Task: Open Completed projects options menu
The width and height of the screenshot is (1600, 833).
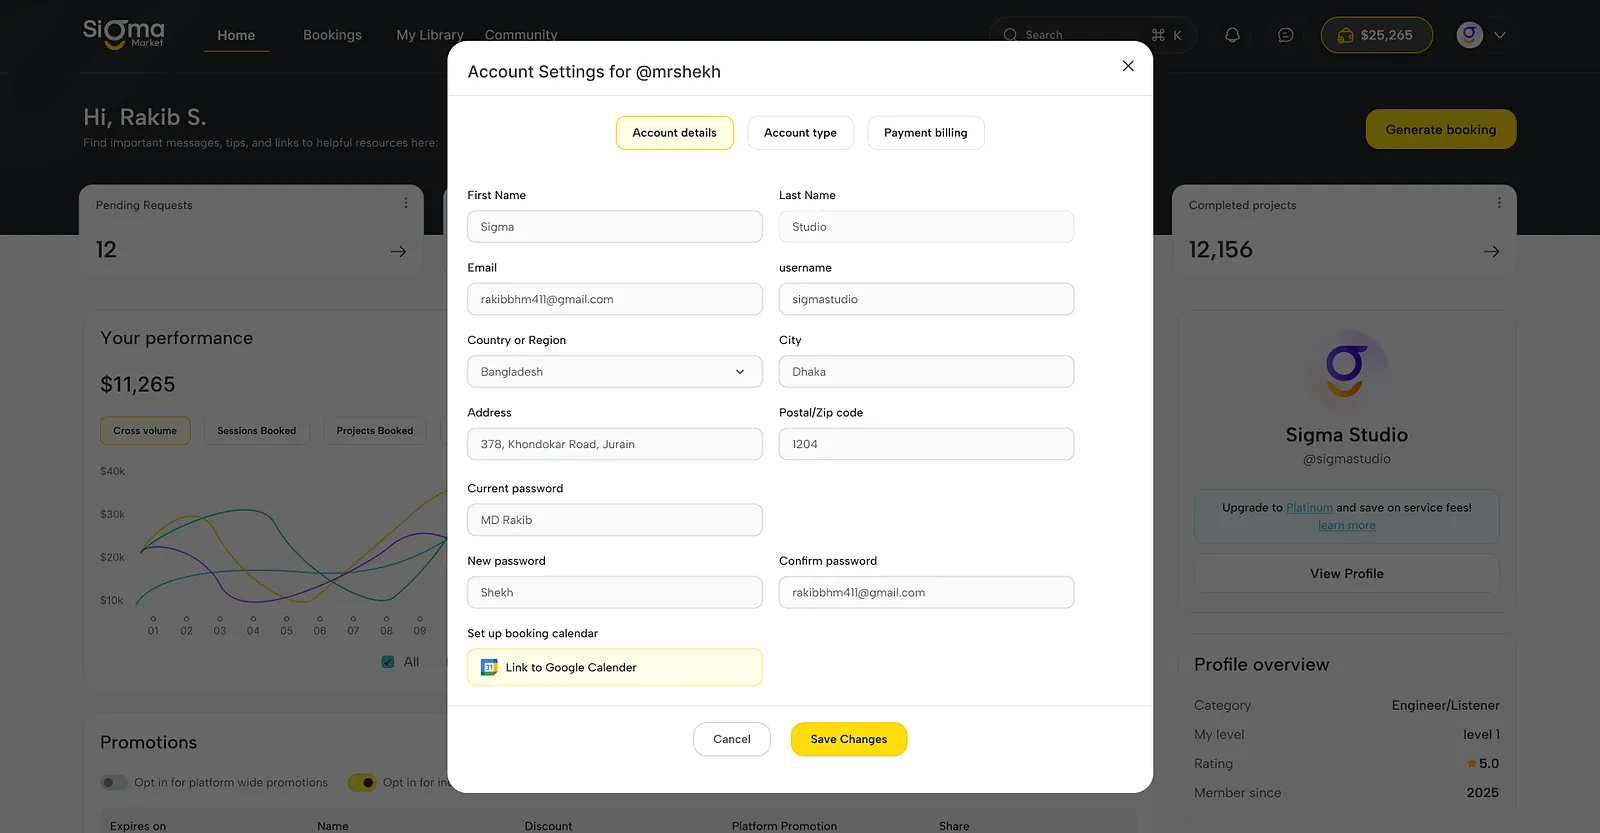Action: 1499,203
